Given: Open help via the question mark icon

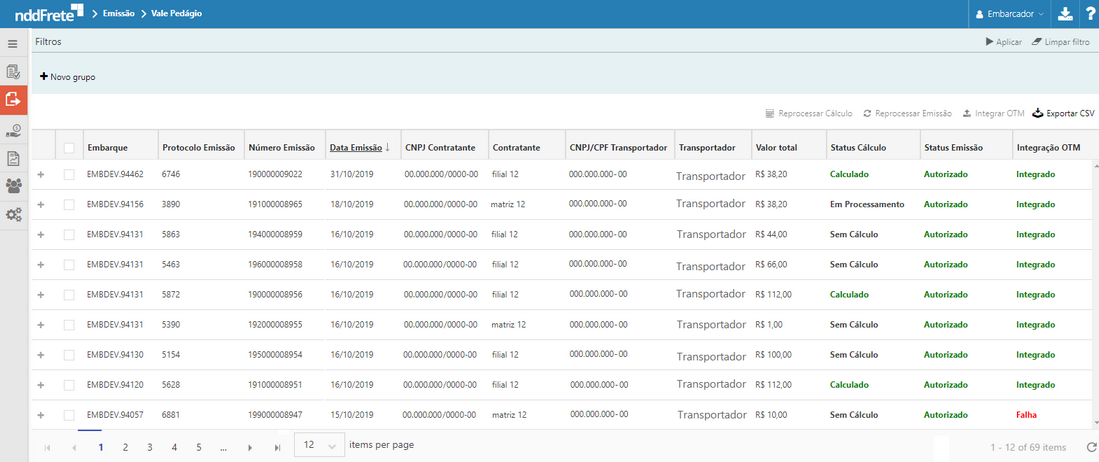Looking at the screenshot, I should (1089, 14).
